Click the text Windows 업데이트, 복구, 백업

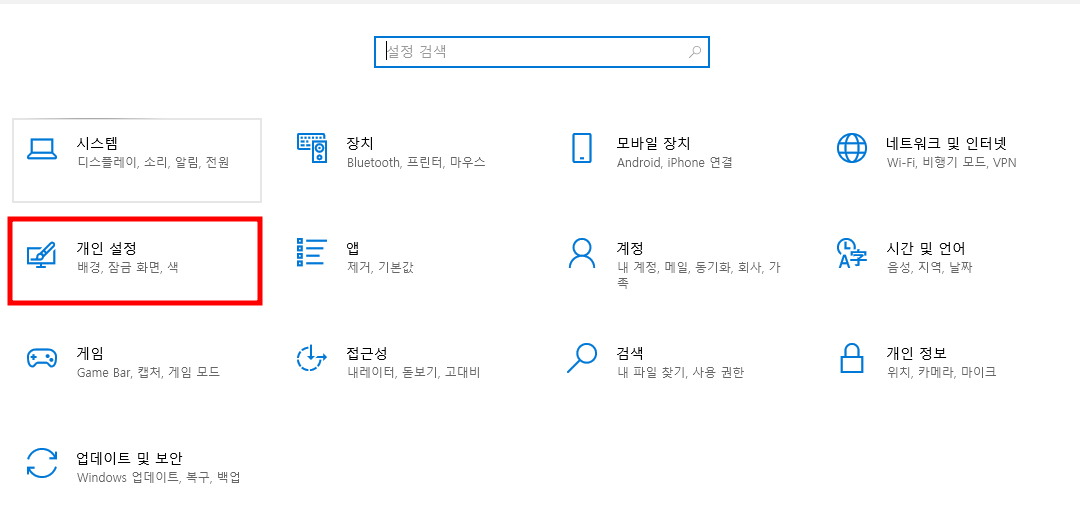tap(158, 477)
